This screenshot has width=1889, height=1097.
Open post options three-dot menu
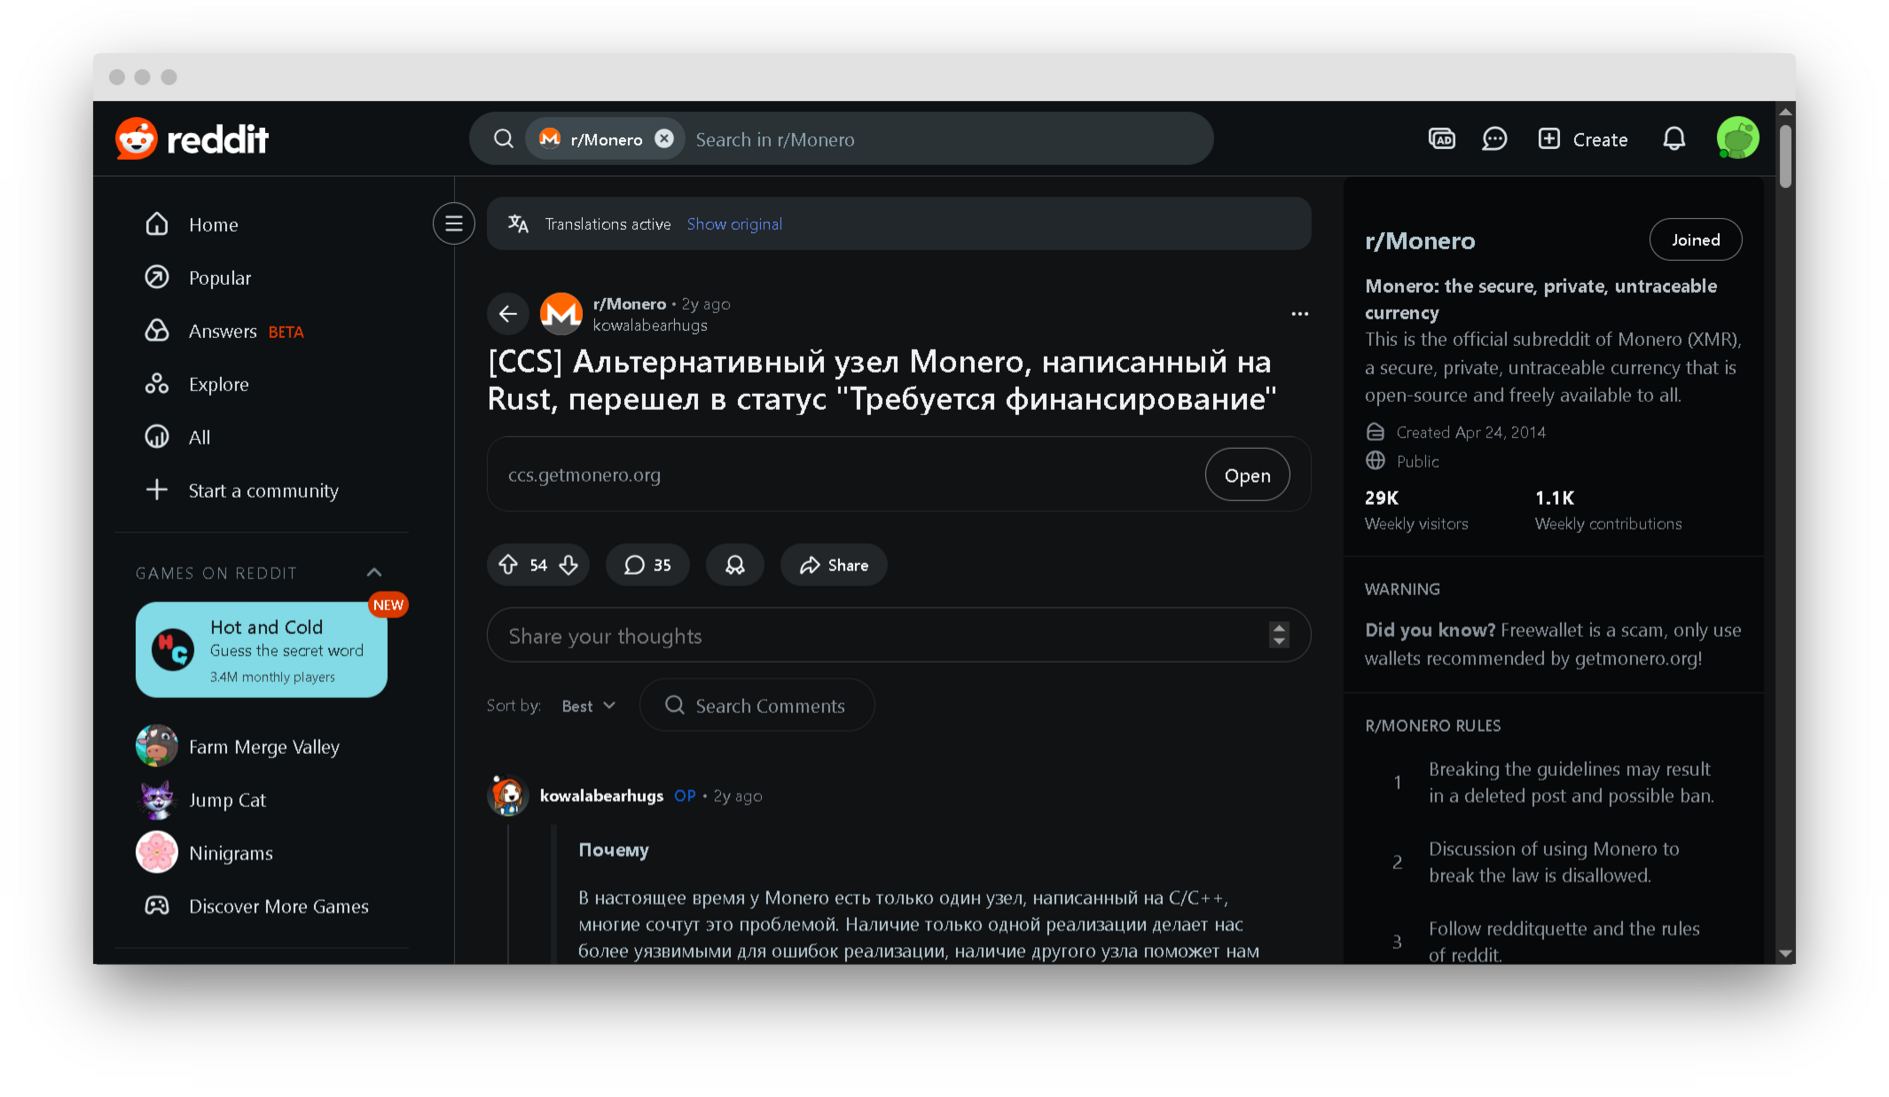click(x=1299, y=314)
